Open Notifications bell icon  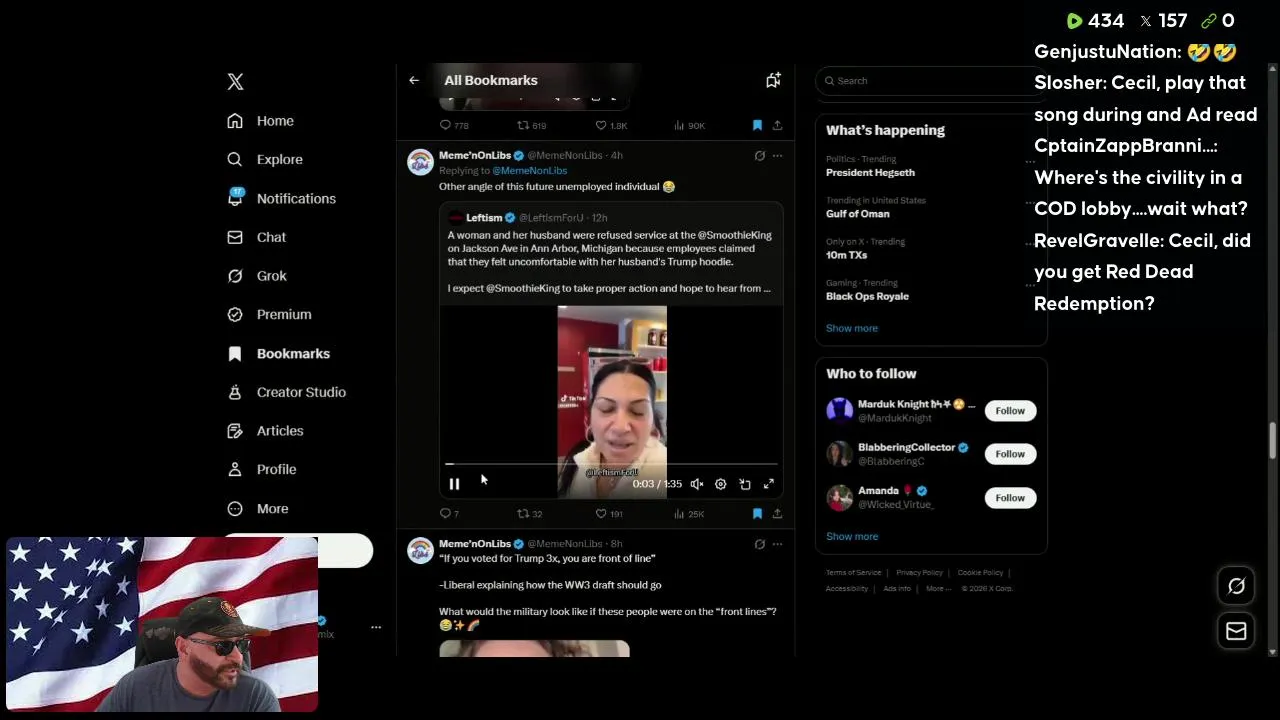click(x=235, y=198)
